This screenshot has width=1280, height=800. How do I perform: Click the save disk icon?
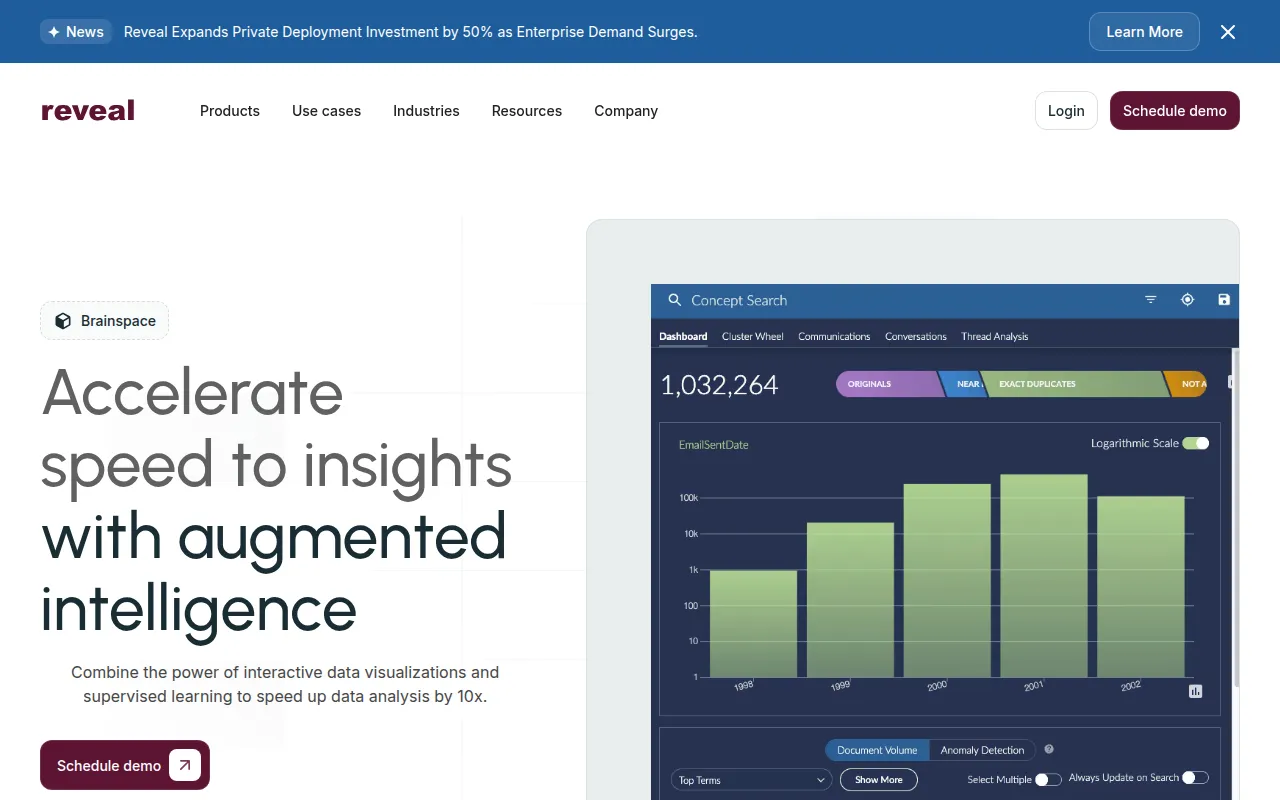pos(1224,299)
